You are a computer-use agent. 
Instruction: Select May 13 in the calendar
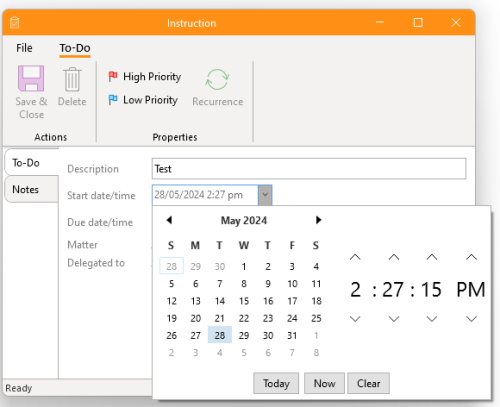coord(196,301)
